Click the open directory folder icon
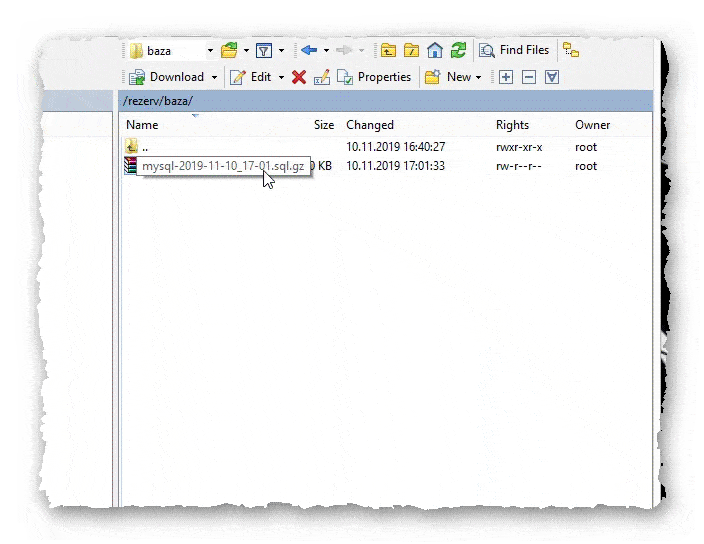 [x=229, y=50]
